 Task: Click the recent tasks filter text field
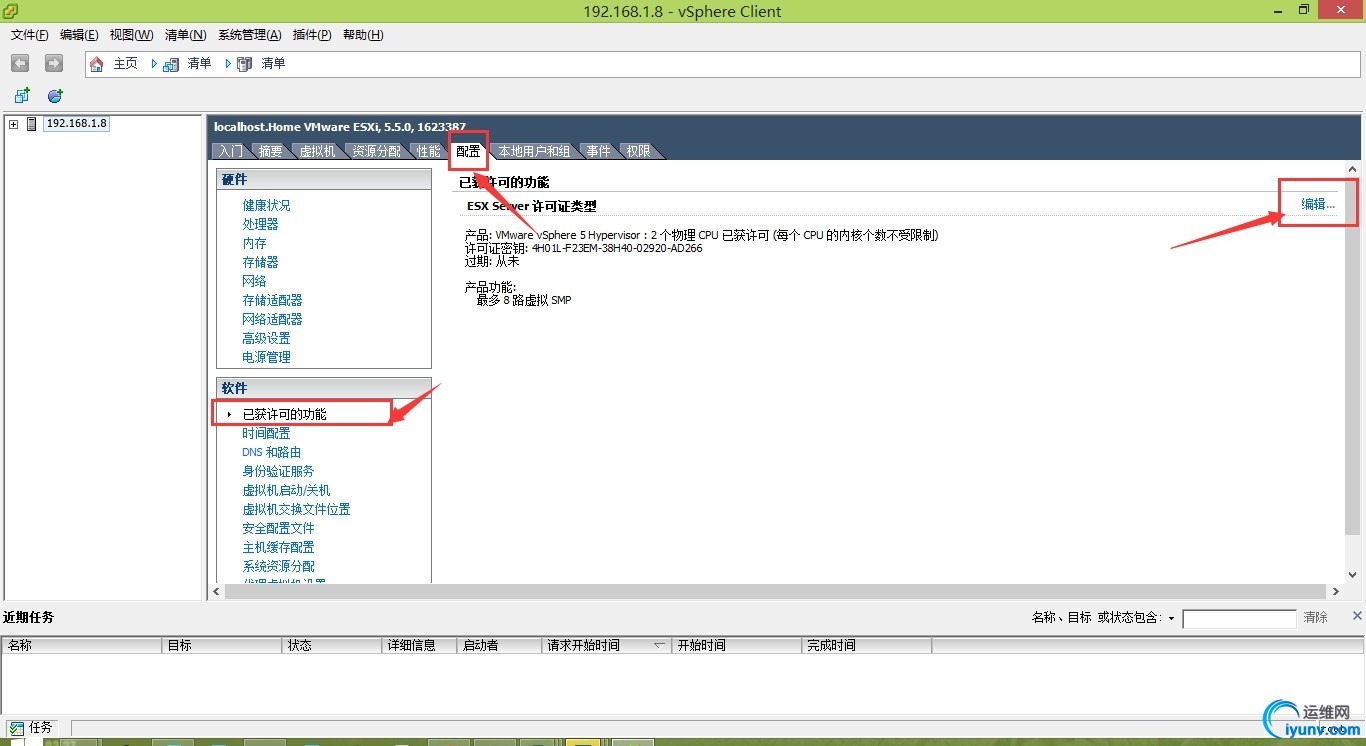(1239, 619)
